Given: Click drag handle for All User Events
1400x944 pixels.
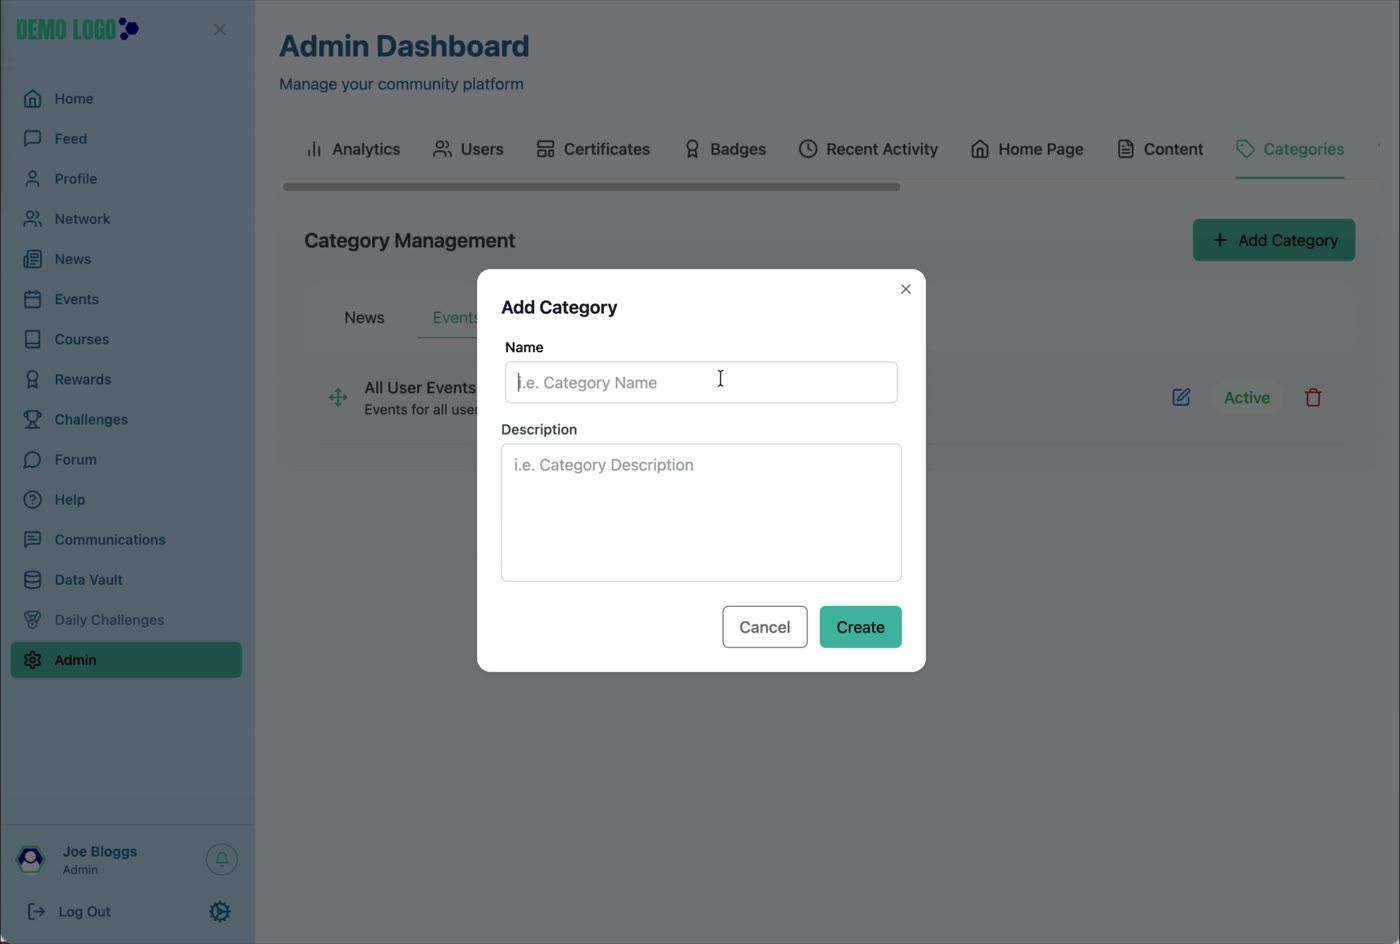Looking at the screenshot, I should click(338, 398).
